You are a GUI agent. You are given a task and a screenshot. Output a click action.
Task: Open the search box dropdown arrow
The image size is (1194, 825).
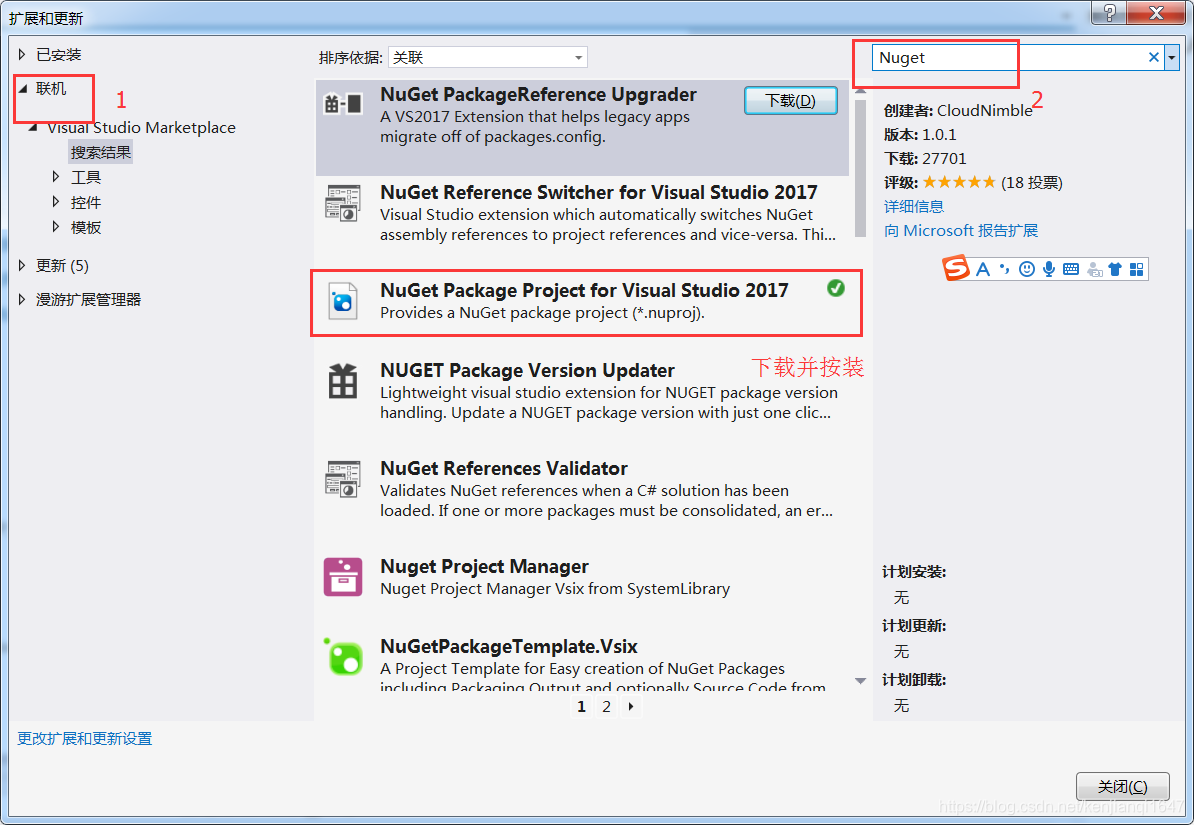(x=1172, y=57)
